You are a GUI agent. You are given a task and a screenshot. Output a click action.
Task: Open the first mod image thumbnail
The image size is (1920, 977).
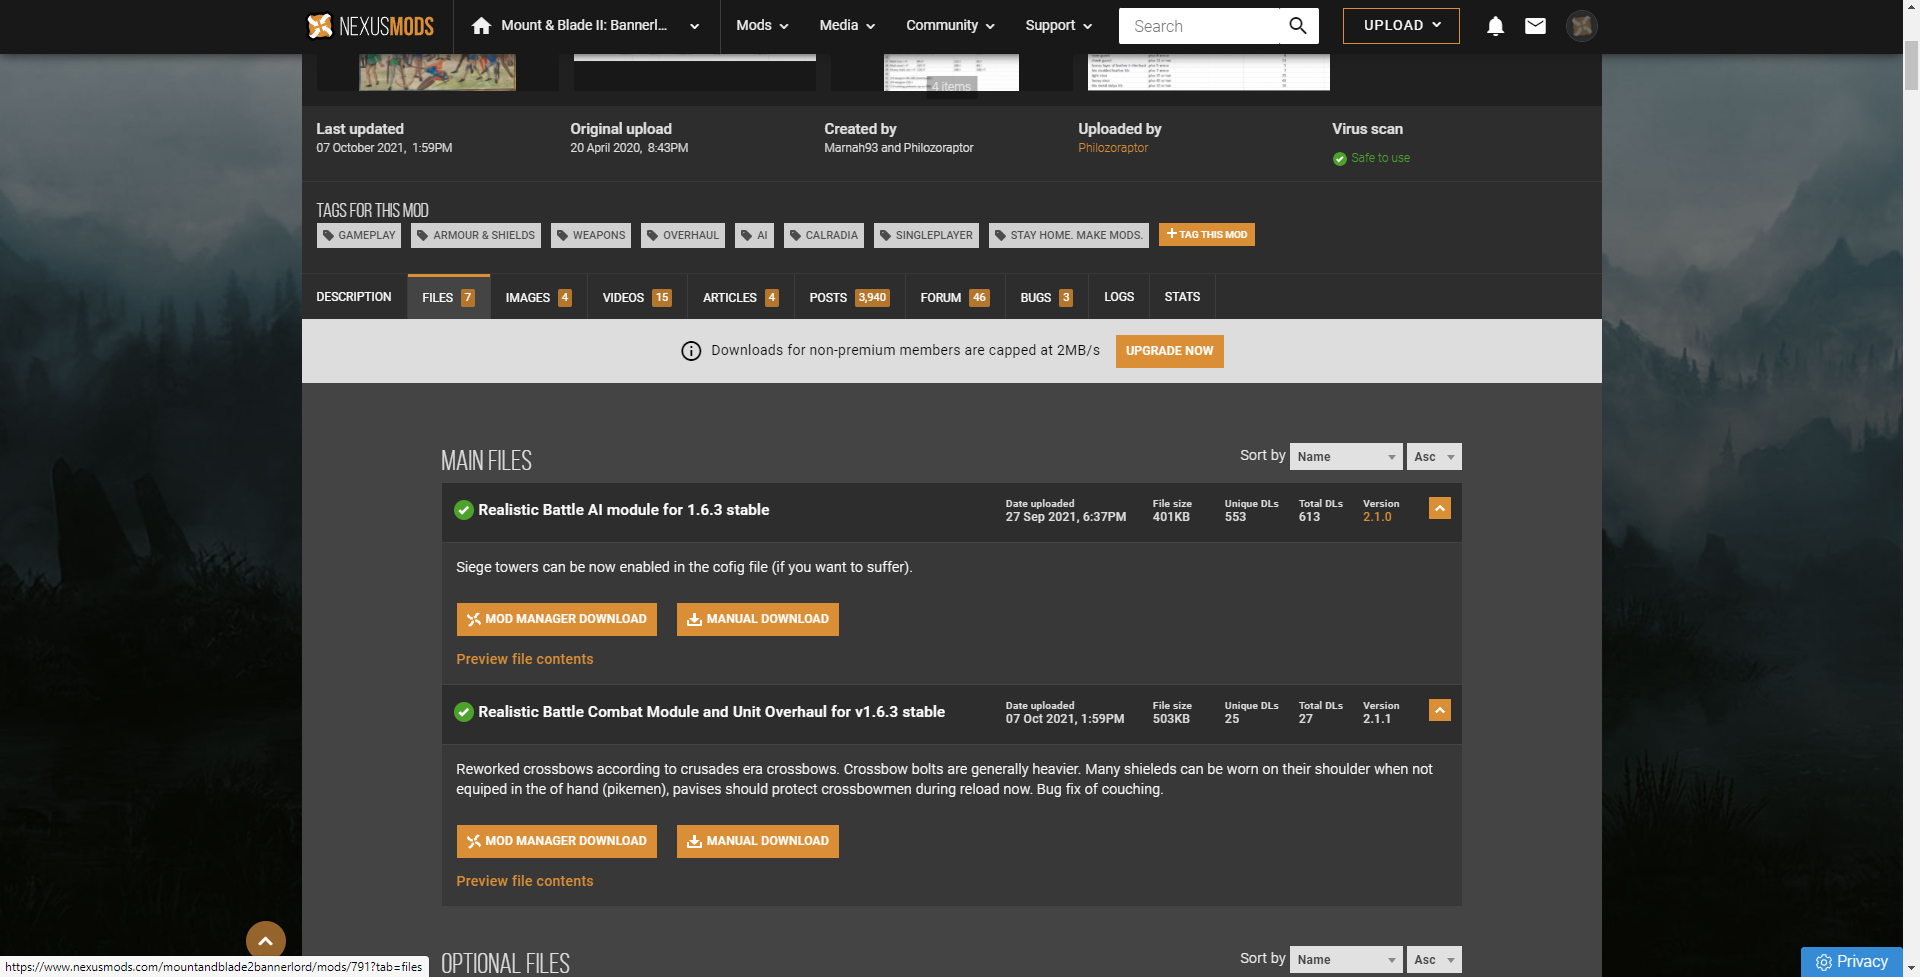coord(438,72)
